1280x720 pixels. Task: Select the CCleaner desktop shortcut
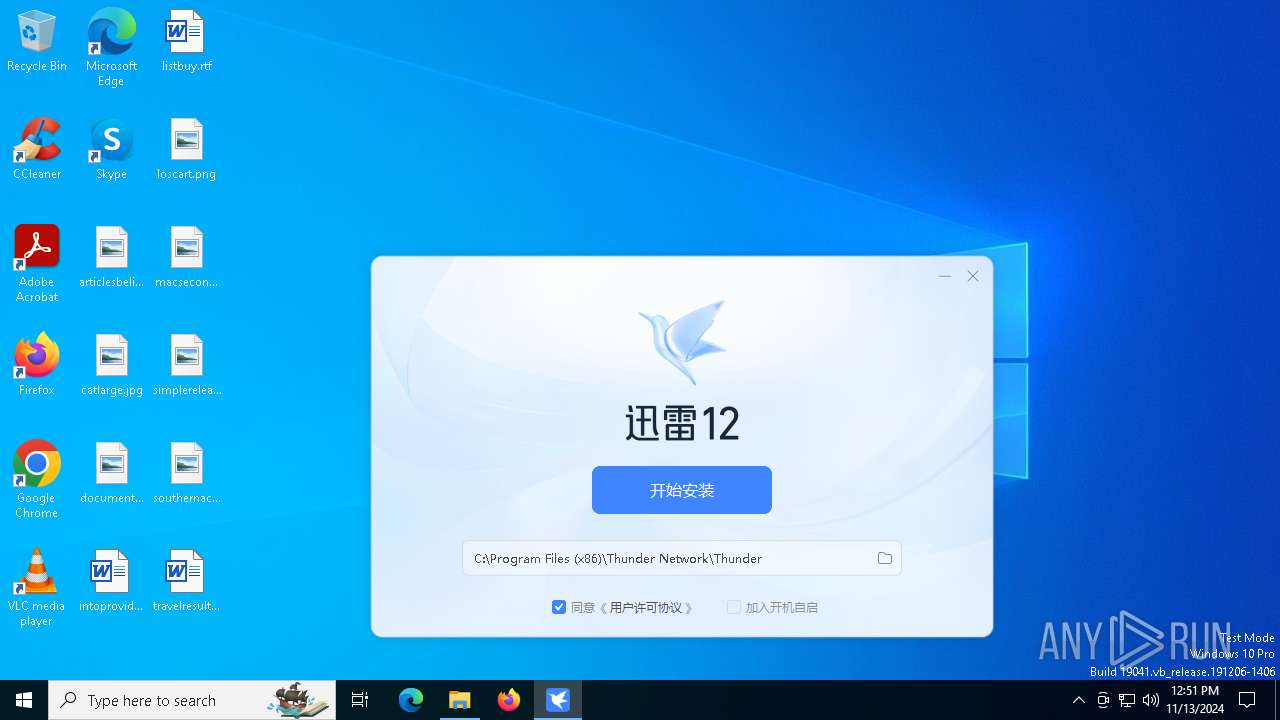pyautogui.click(x=37, y=149)
